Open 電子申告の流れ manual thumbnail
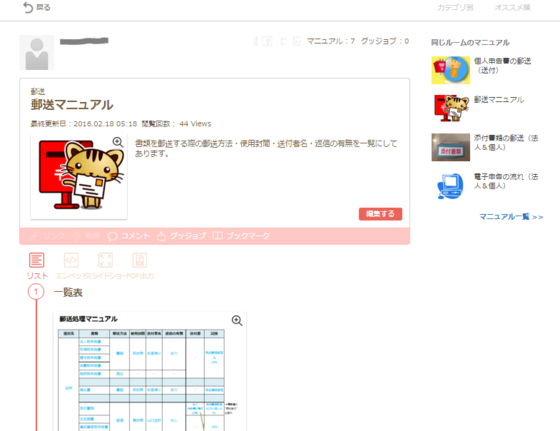The width and height of the screenshot is (560, 431). [451, 186]
